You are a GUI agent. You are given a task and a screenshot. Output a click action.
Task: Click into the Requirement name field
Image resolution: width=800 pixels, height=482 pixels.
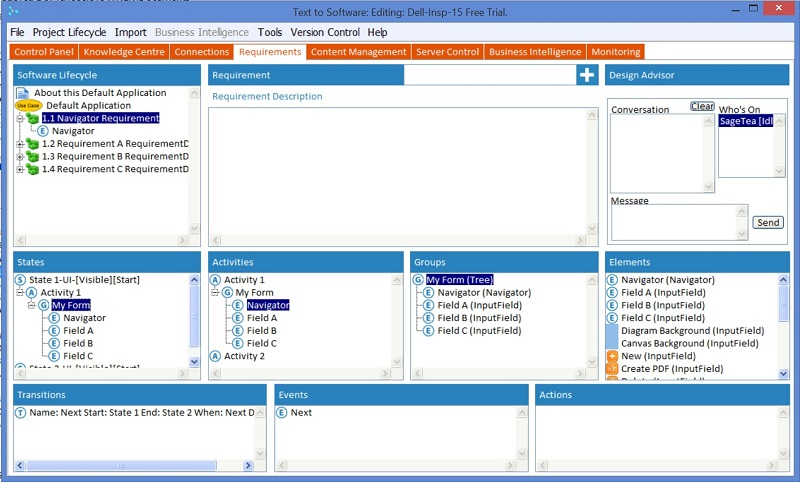point(490,75)
